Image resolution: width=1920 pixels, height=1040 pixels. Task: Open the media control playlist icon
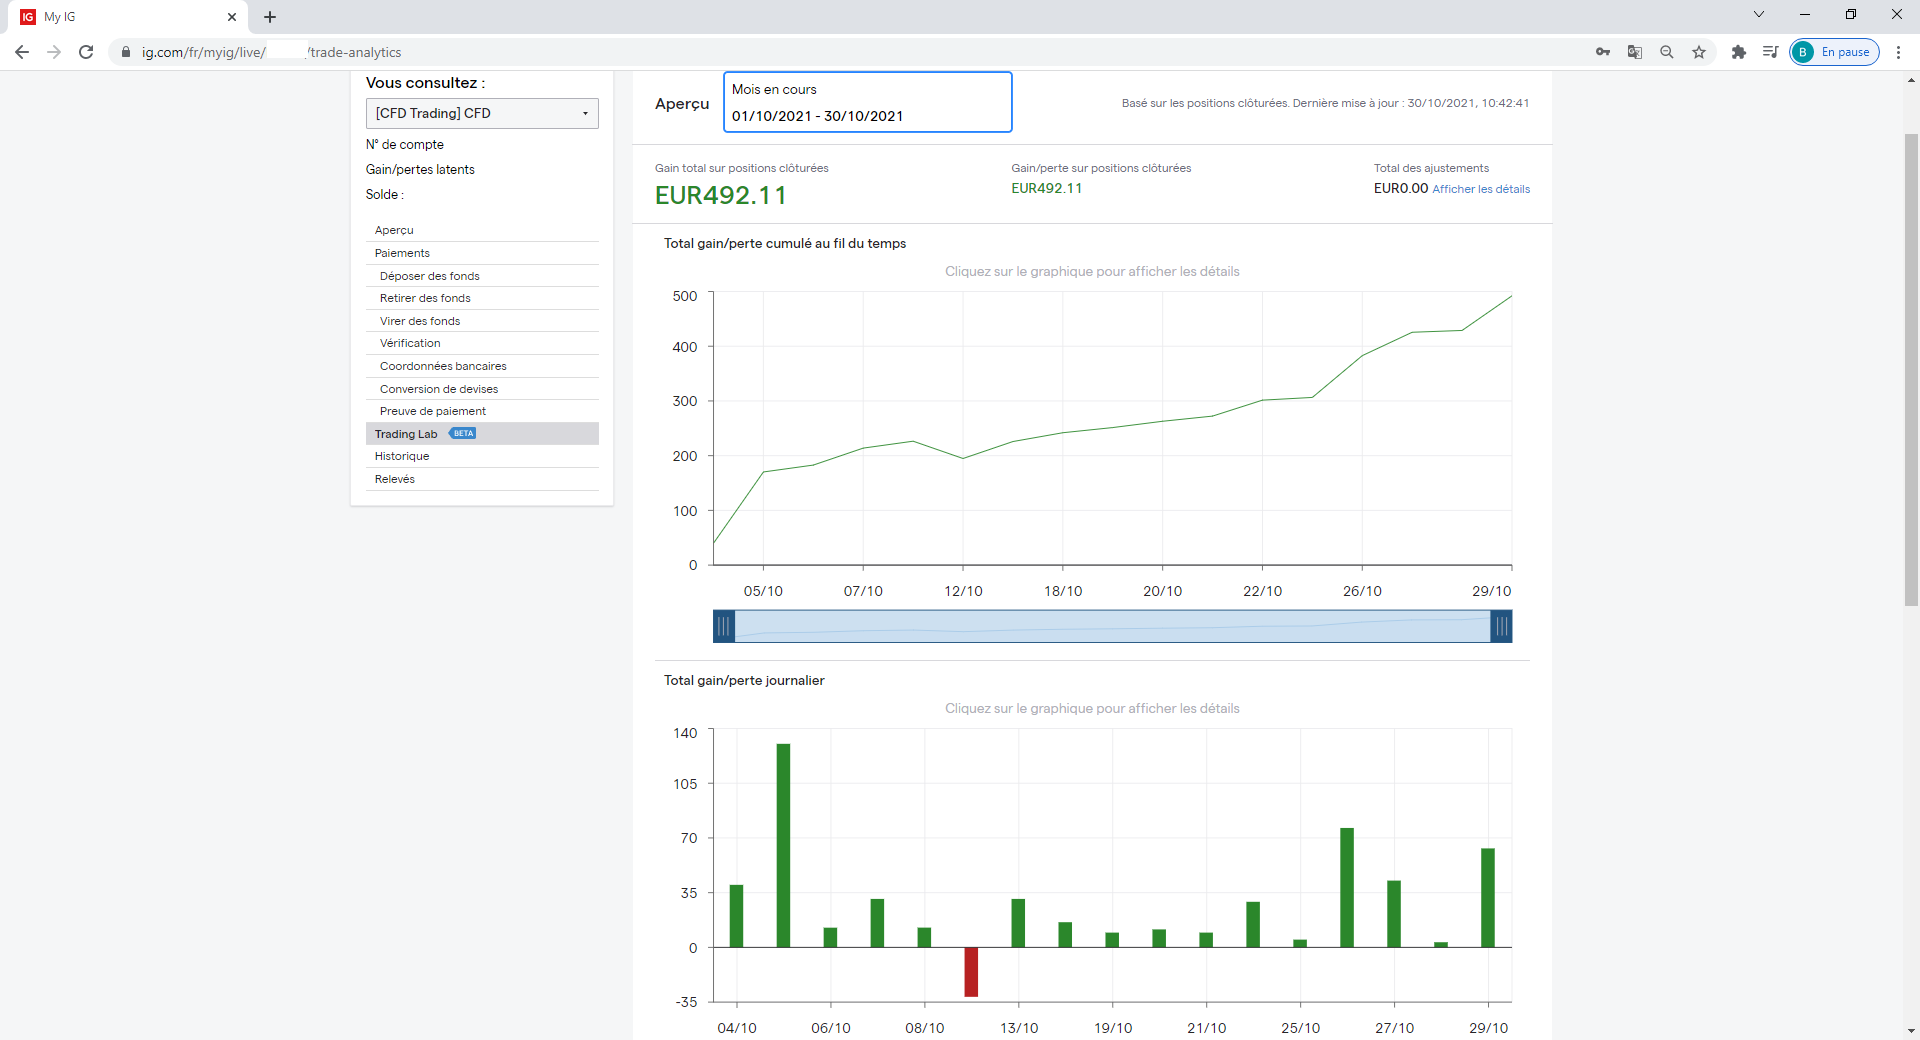tap(1770, 52)
